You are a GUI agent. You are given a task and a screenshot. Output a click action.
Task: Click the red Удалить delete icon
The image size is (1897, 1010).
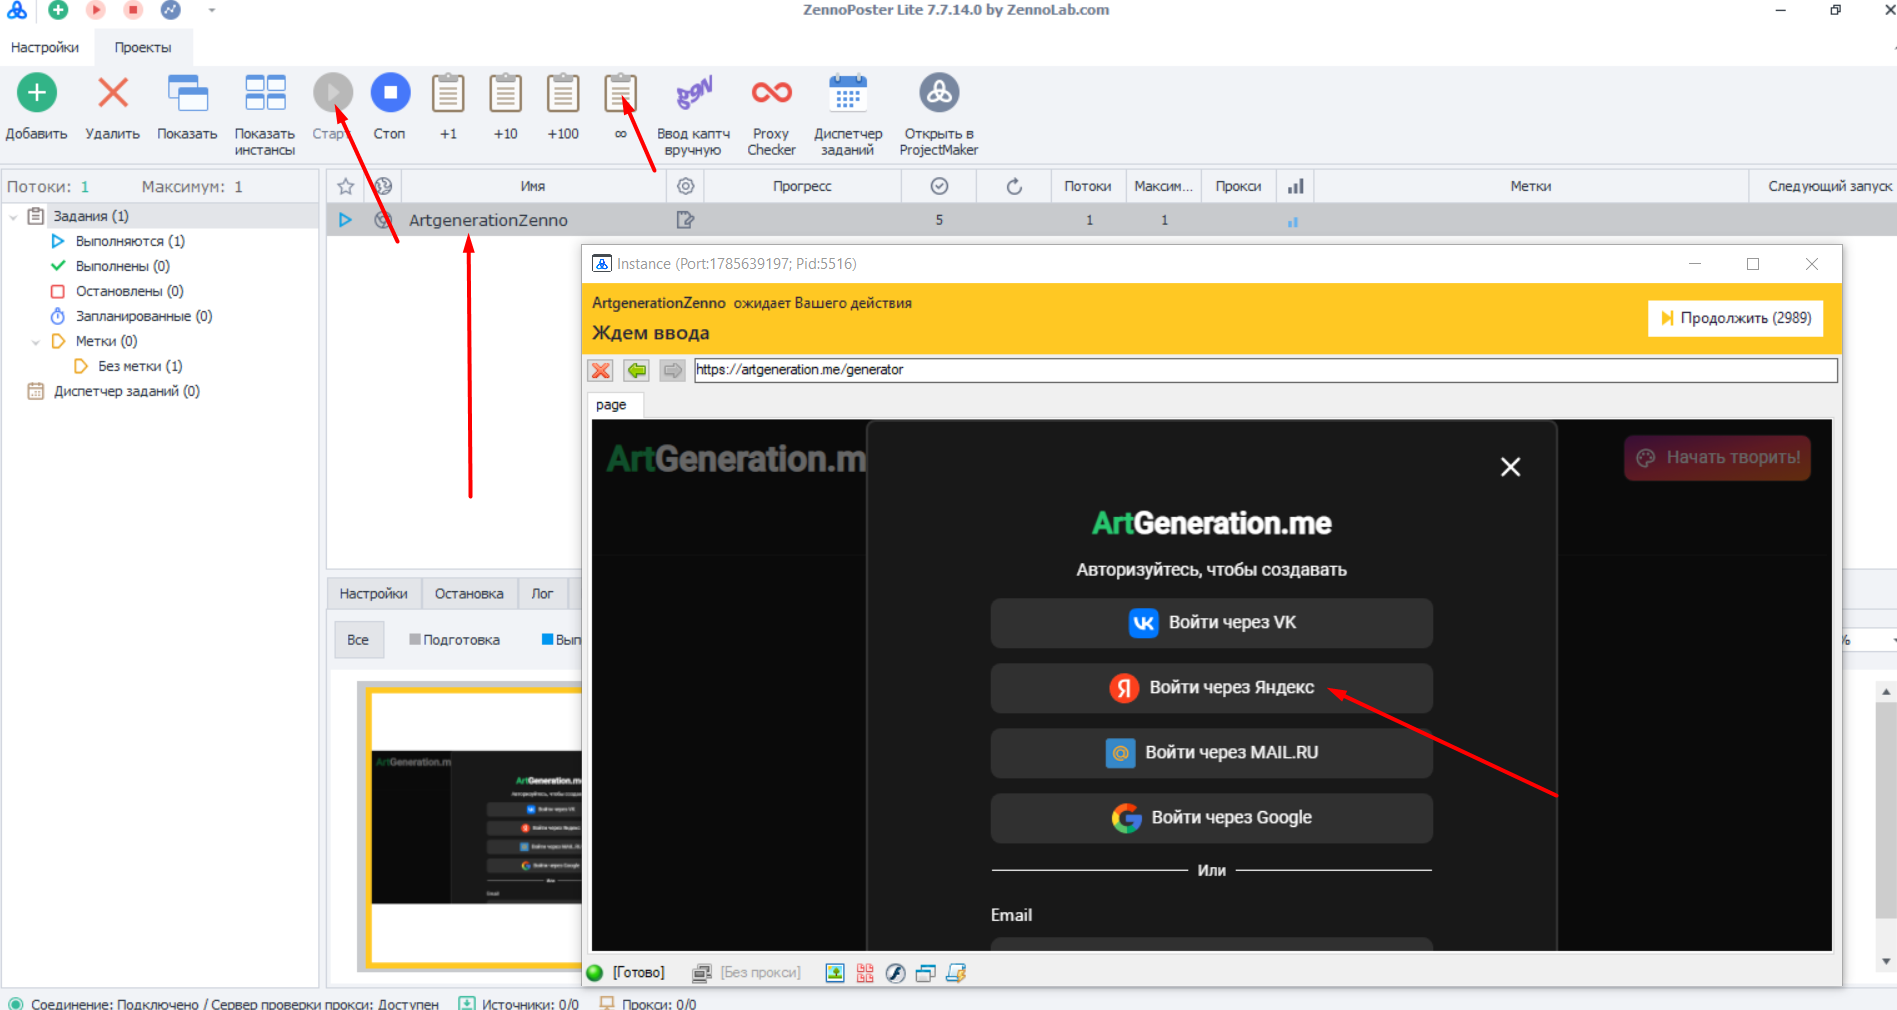(x=112, y=94)
